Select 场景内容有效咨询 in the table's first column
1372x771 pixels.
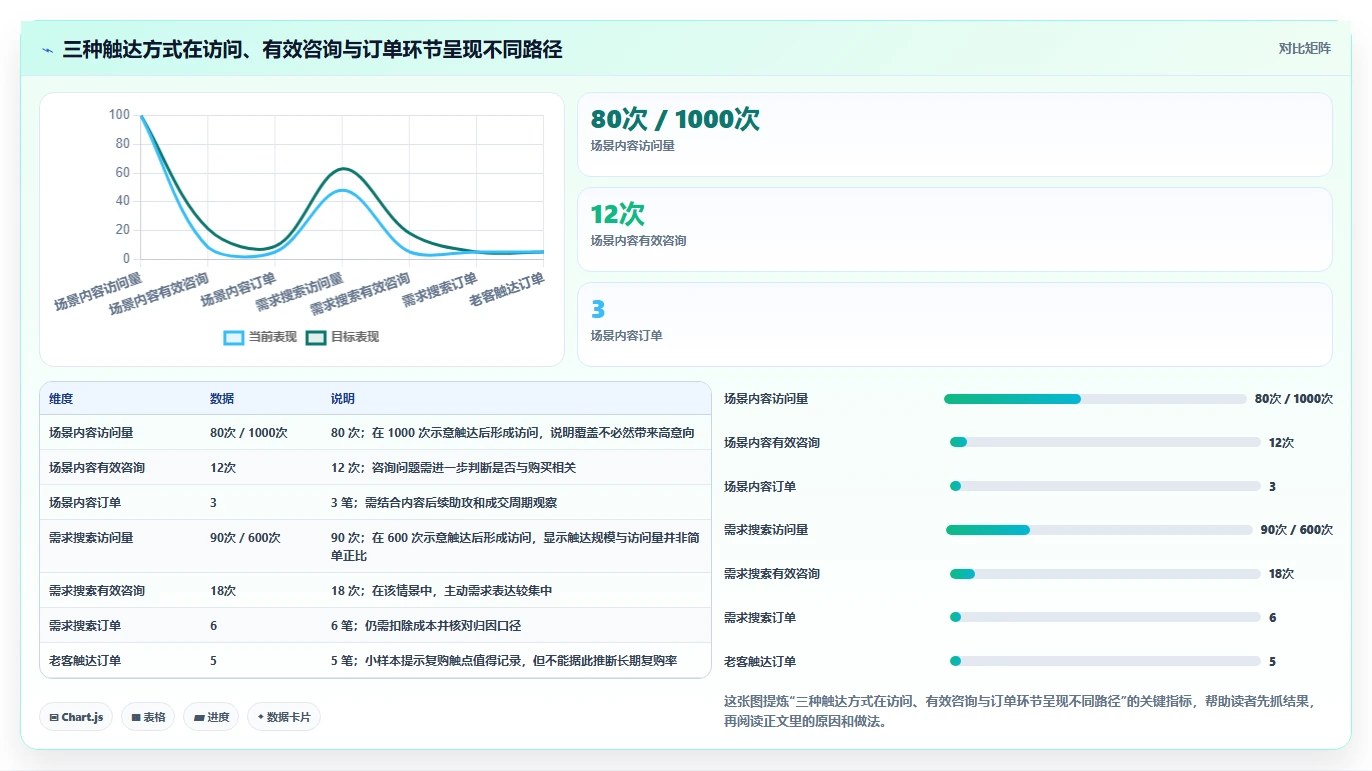(x=97, y=468)
